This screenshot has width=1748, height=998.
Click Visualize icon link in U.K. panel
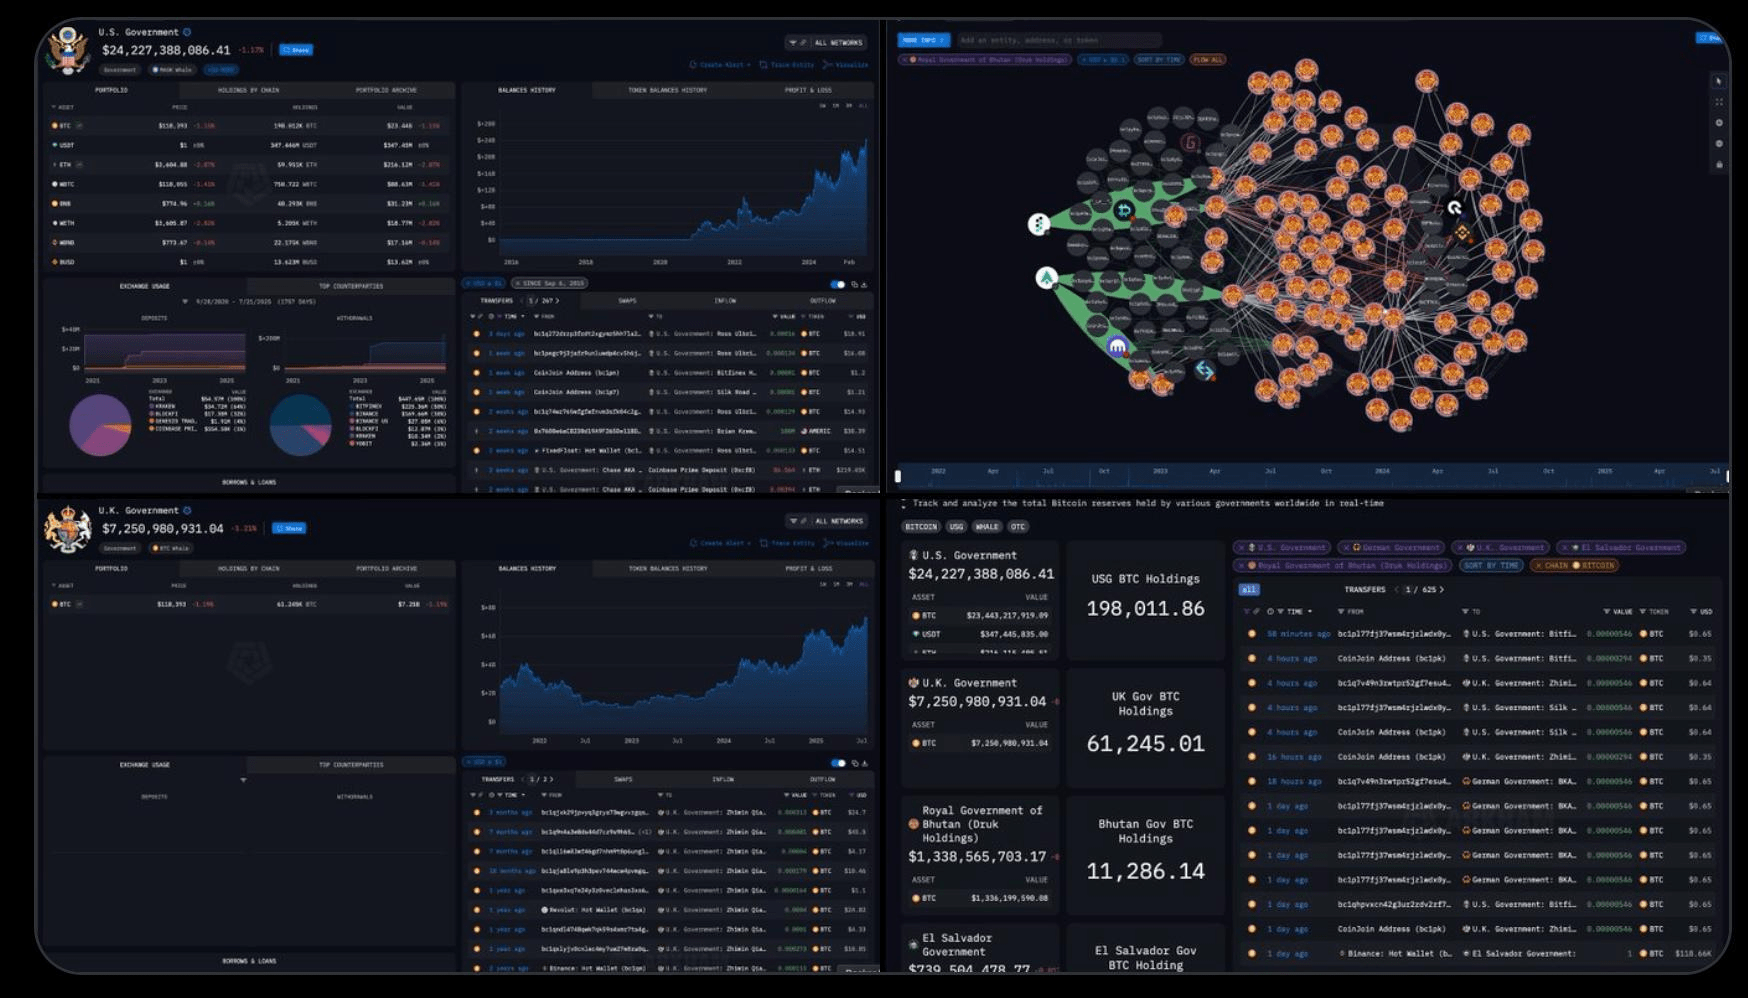point(845,543)
